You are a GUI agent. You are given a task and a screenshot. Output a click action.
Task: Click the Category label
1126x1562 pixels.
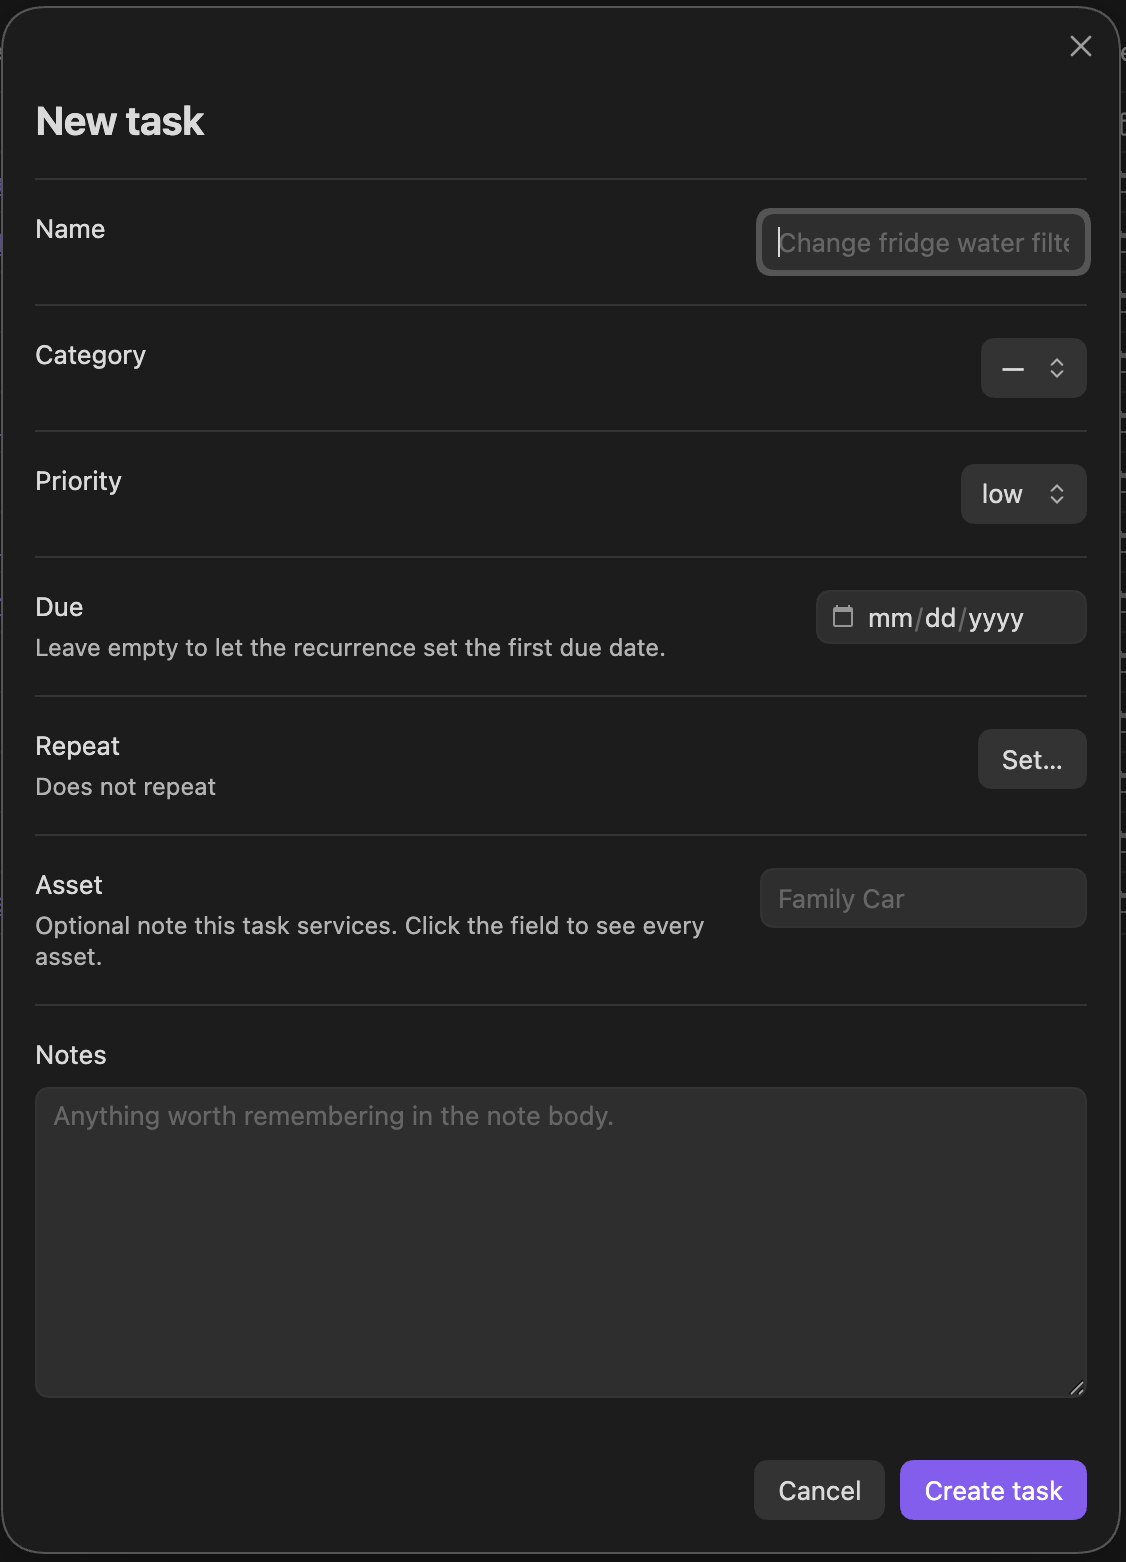pyautogui.click(x=91, y=355)
